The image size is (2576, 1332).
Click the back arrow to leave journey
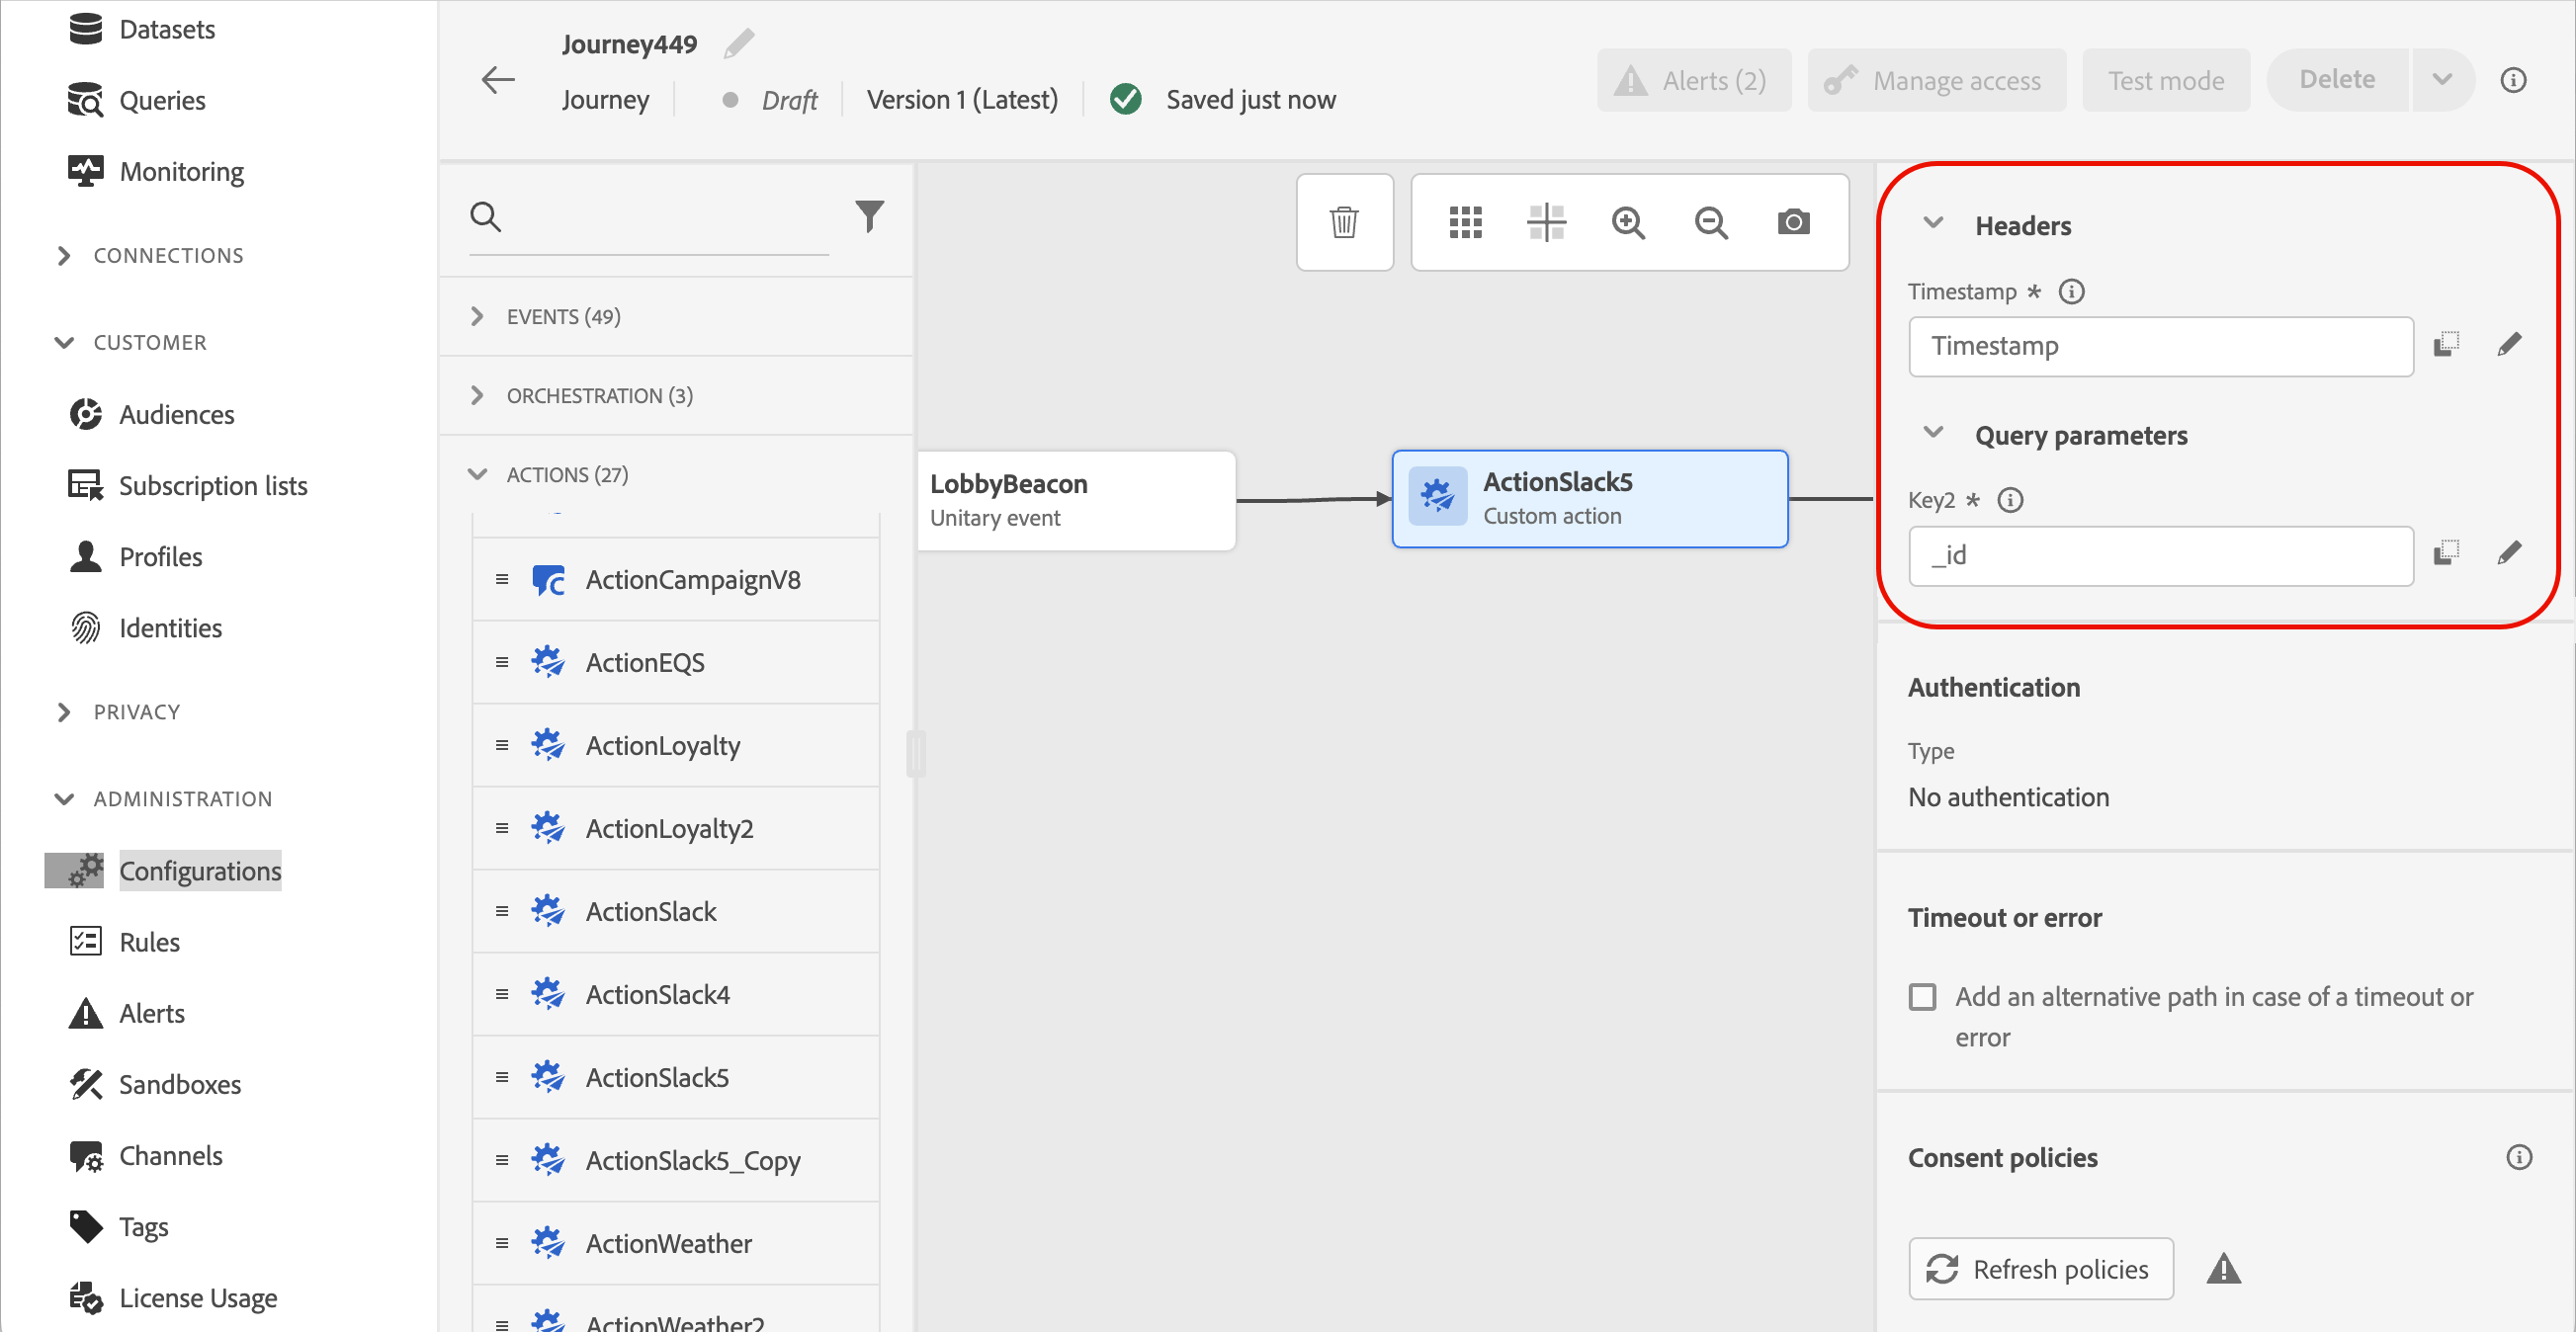point(498,80)
